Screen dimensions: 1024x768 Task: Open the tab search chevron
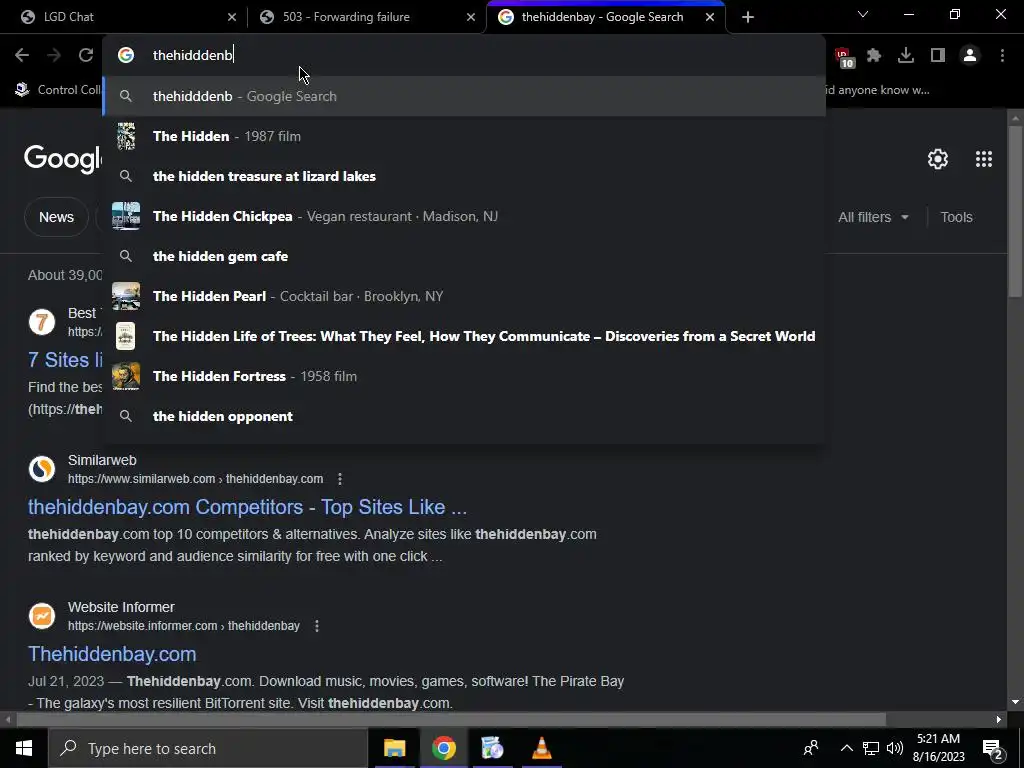[863, 14]
